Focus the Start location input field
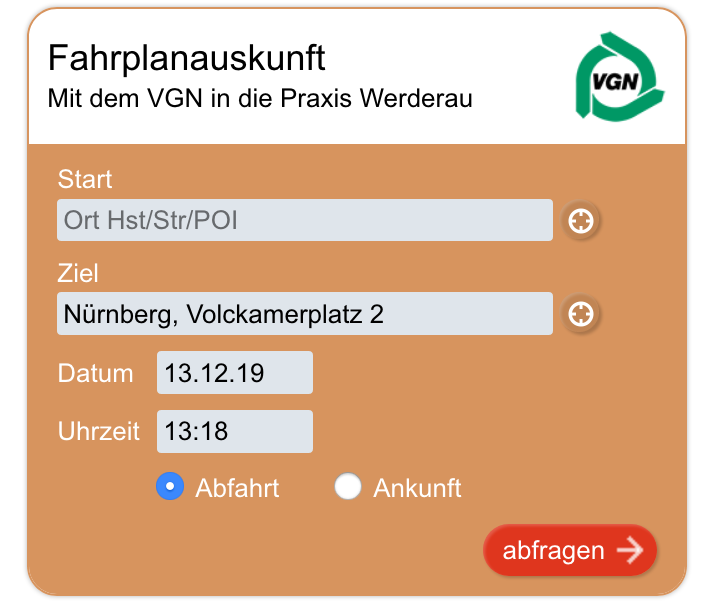 click(304, 220)
